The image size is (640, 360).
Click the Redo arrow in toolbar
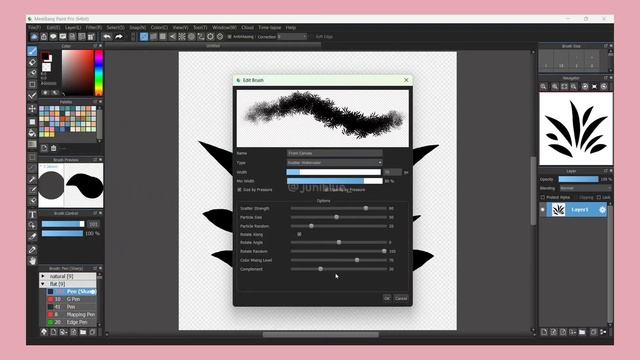click(119, 37)
